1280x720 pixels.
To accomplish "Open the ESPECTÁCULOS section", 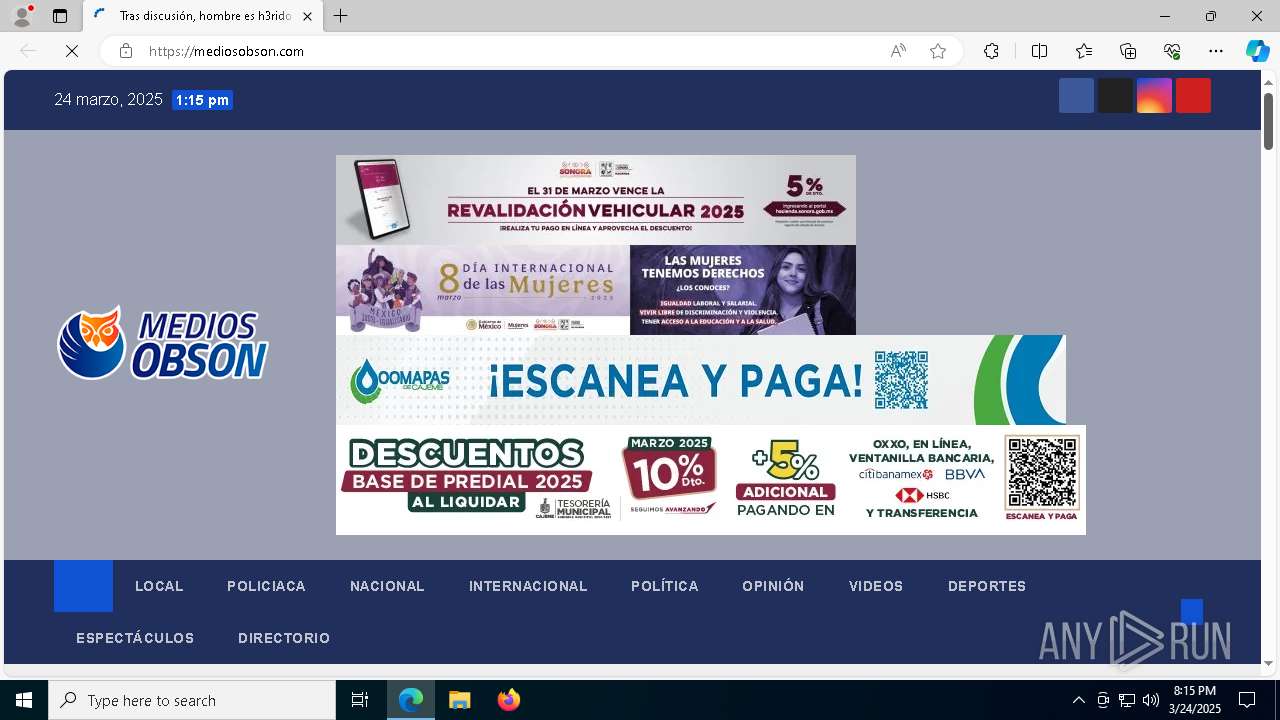I will tap(135, 638).
